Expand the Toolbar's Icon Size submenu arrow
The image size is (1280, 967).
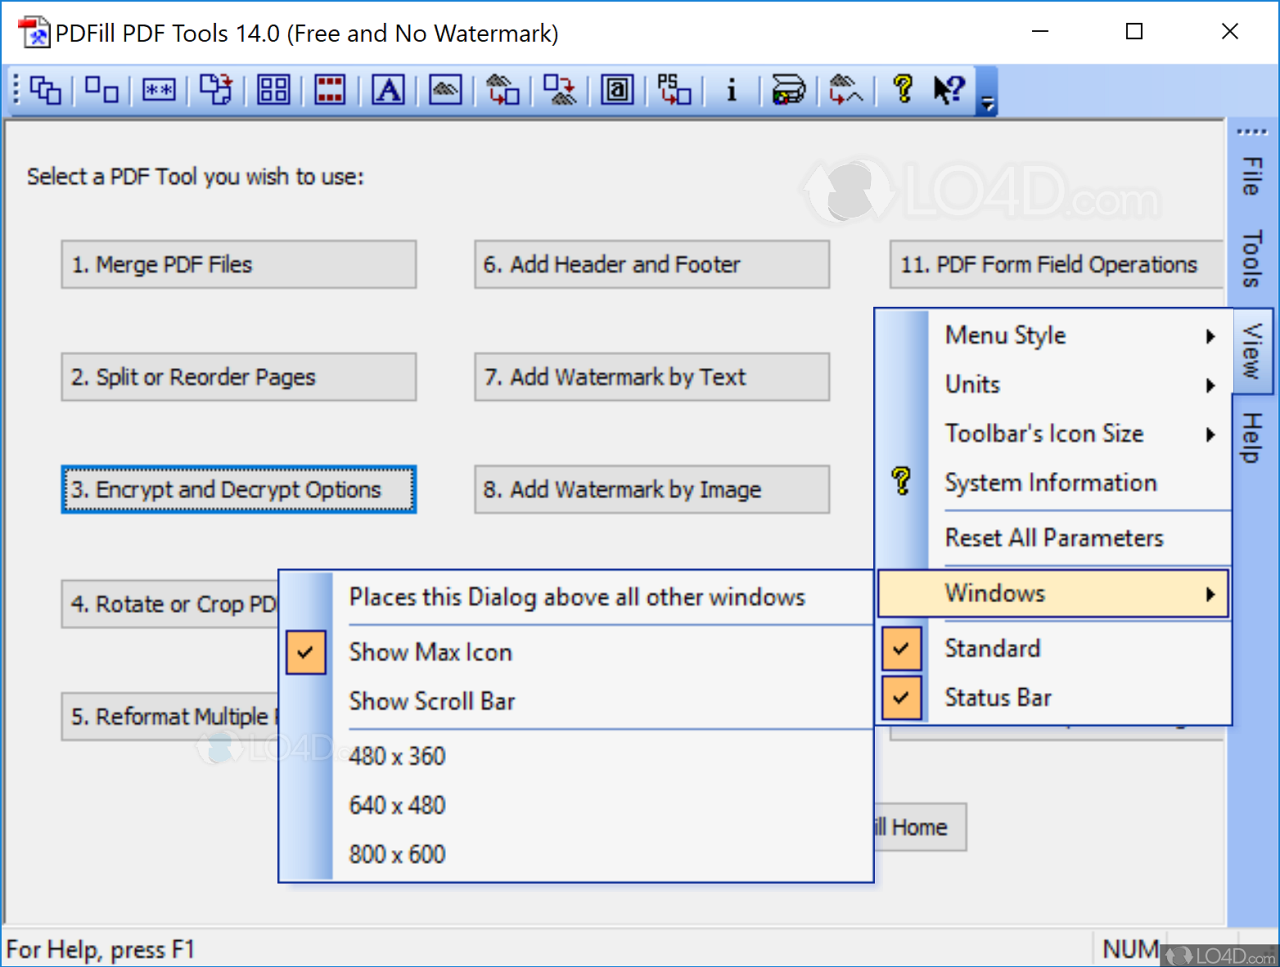tap(1210, 434)
